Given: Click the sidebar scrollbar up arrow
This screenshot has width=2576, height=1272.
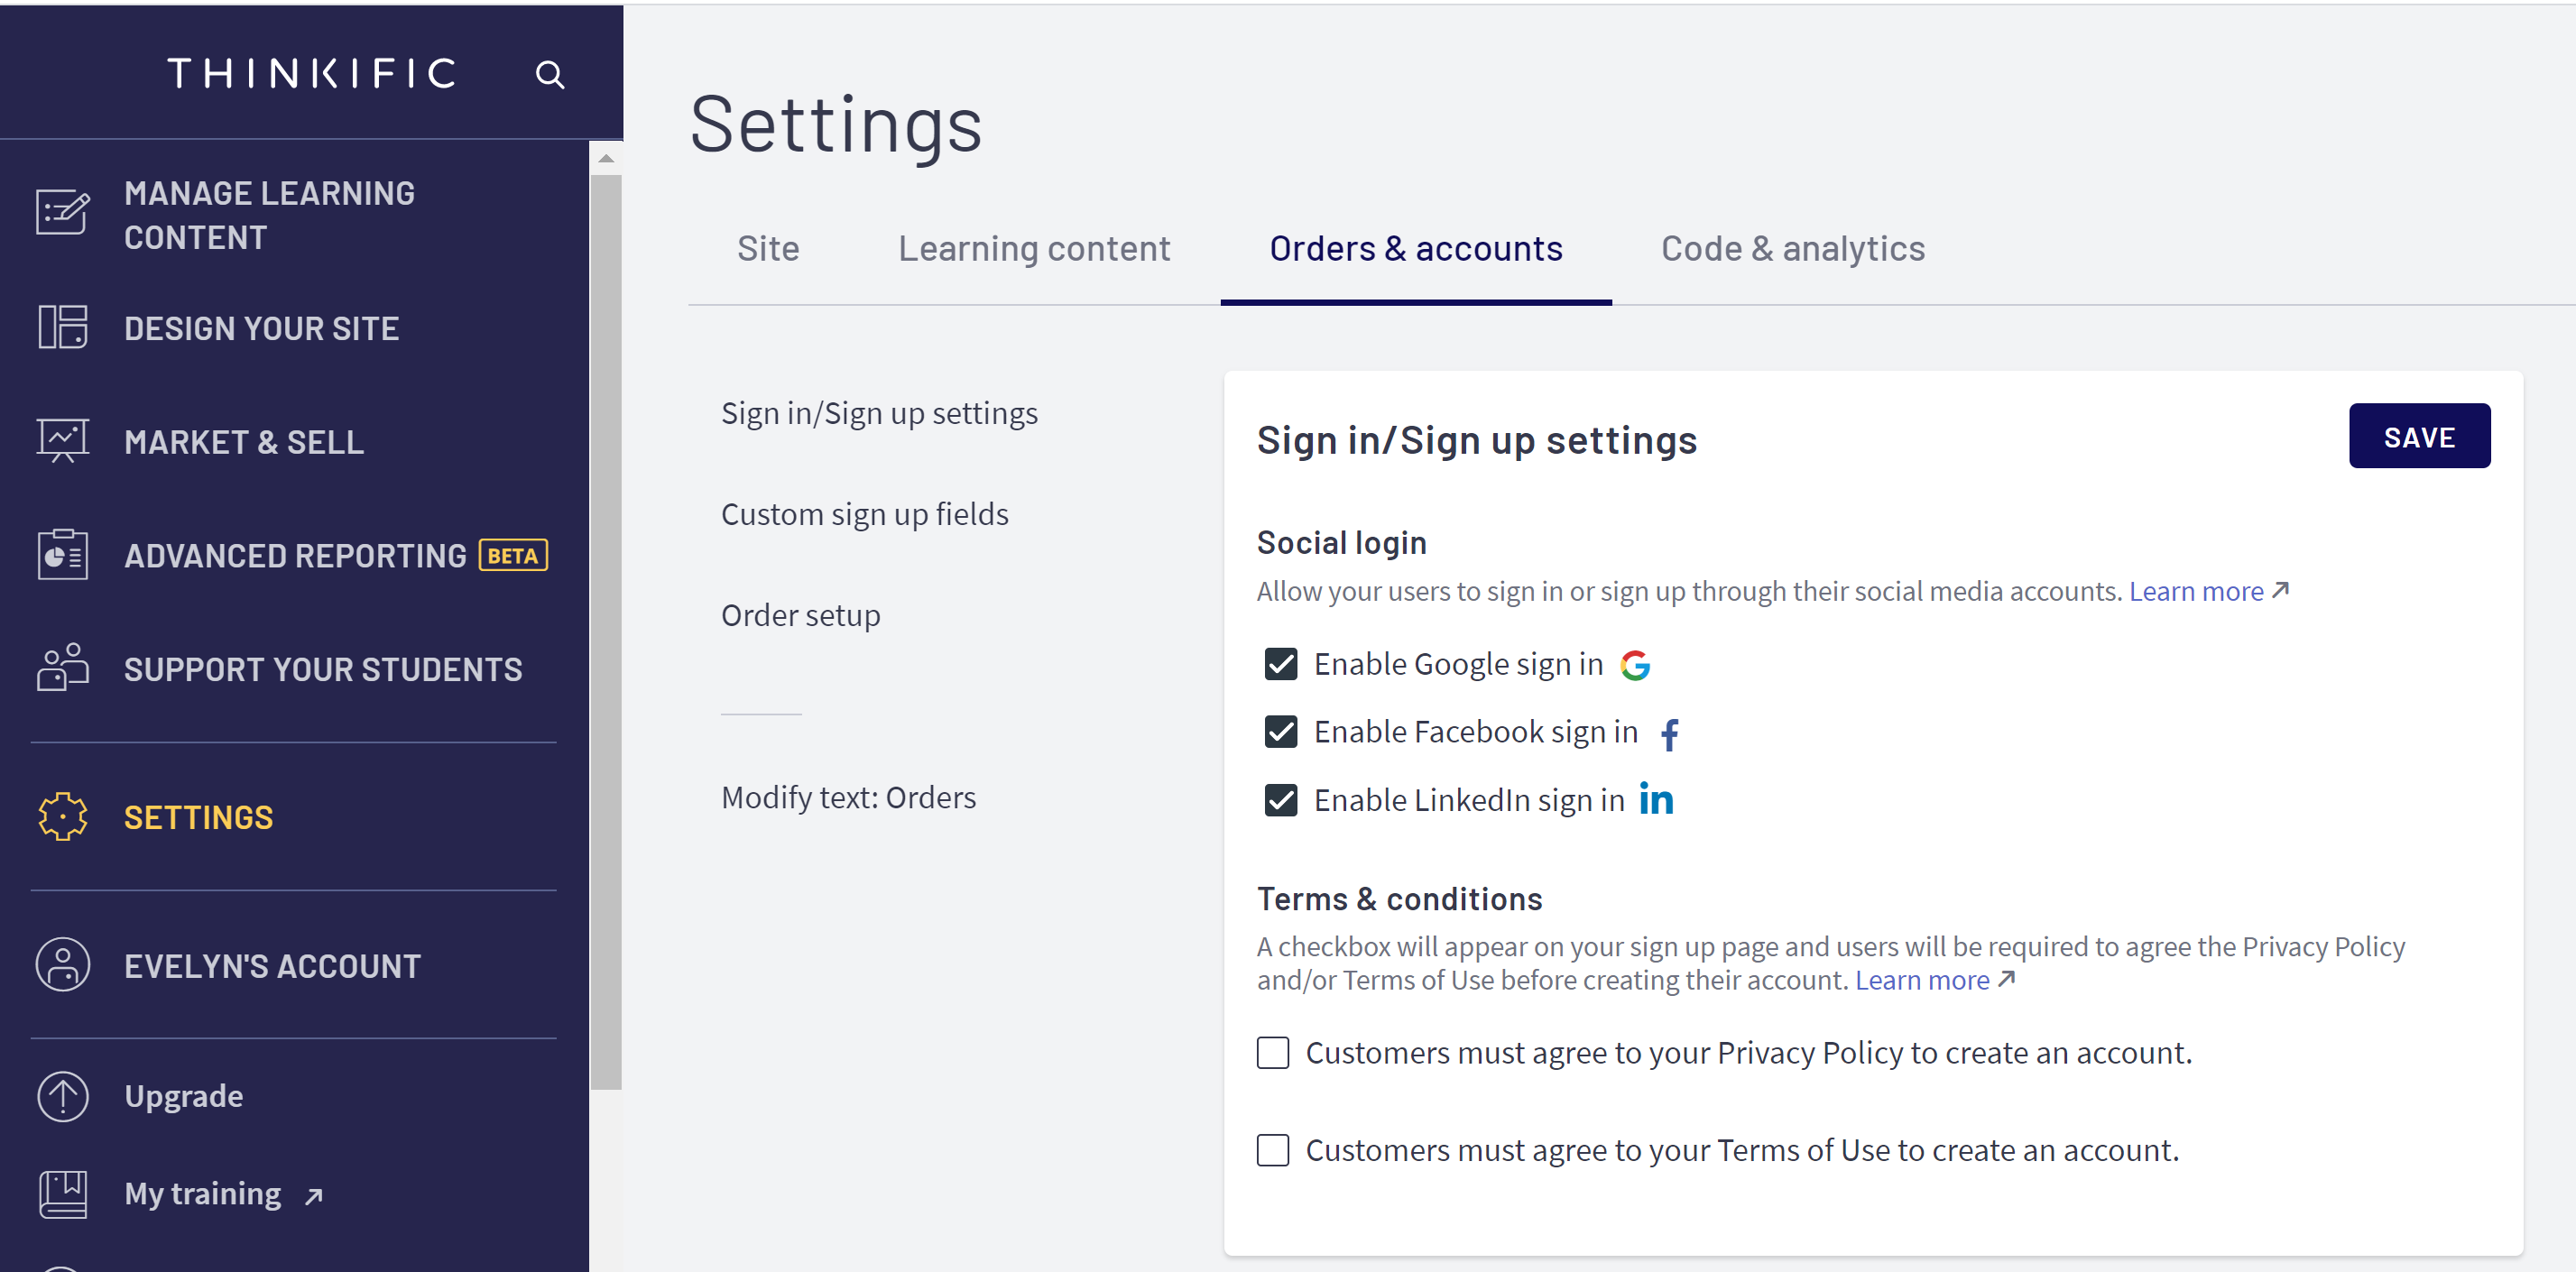Looking at the screenshot, I should click(x=606, y=159).
